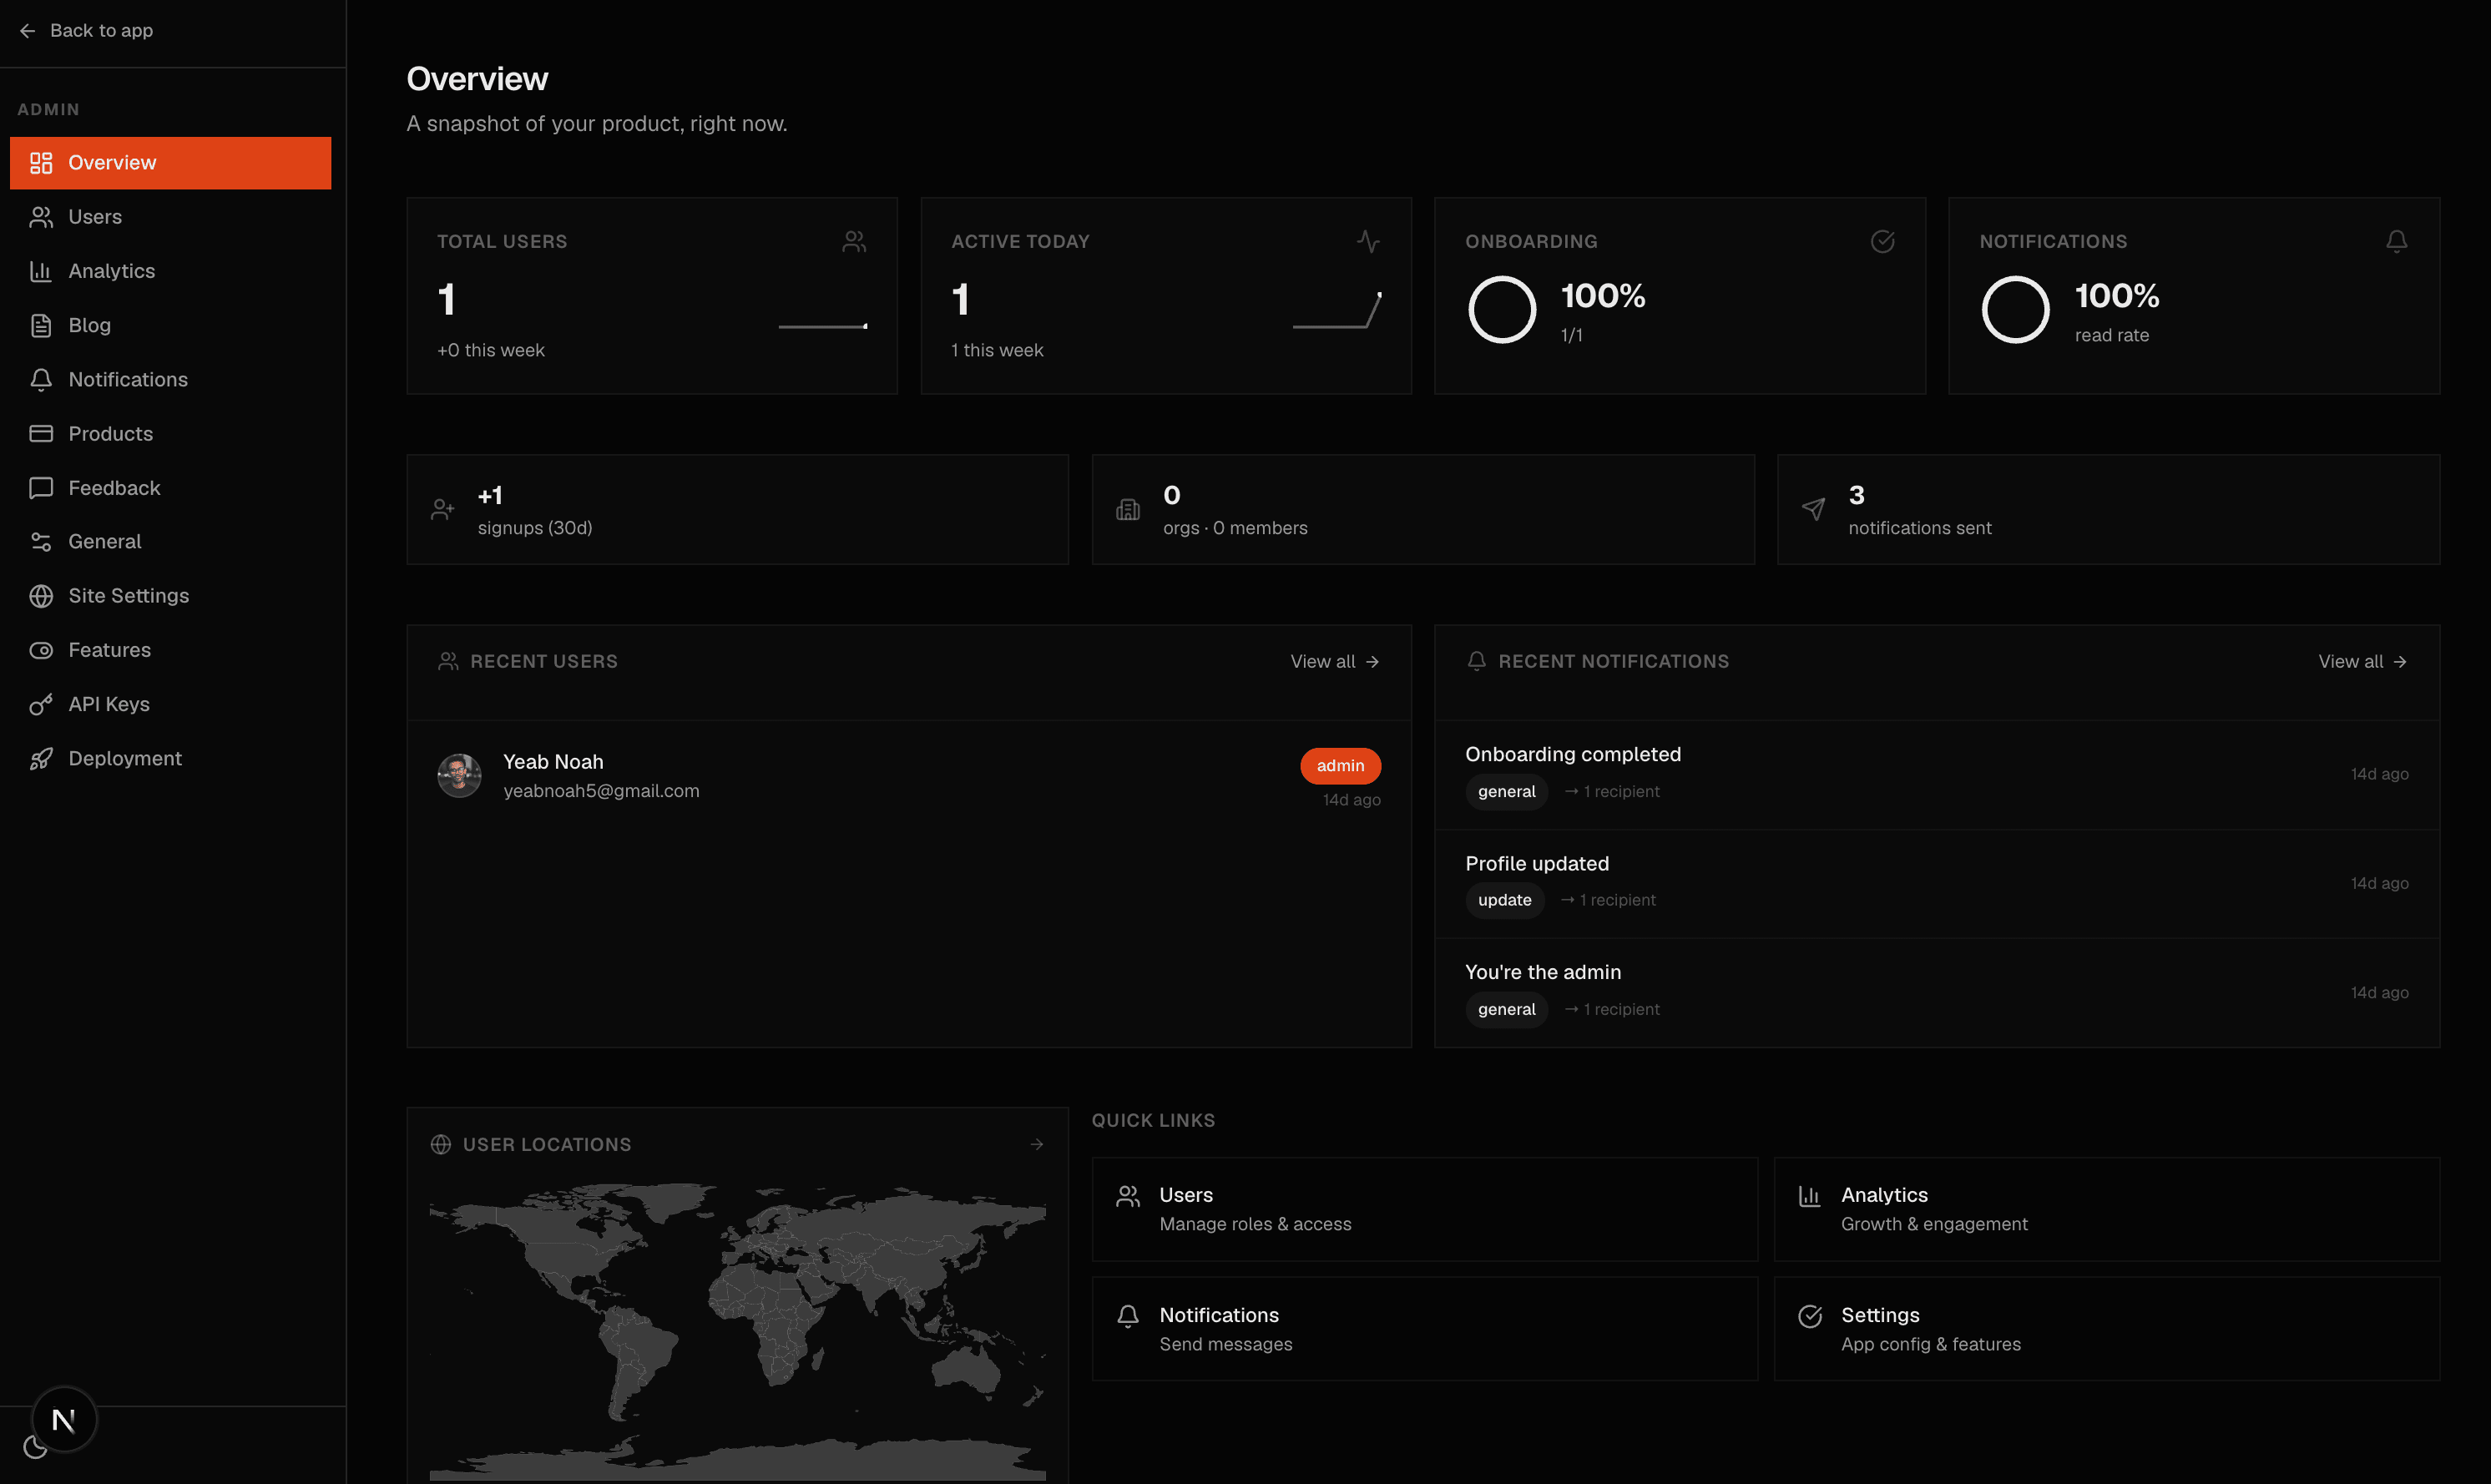Click the Onboarding 100% progress ring

coord(1501,310)
